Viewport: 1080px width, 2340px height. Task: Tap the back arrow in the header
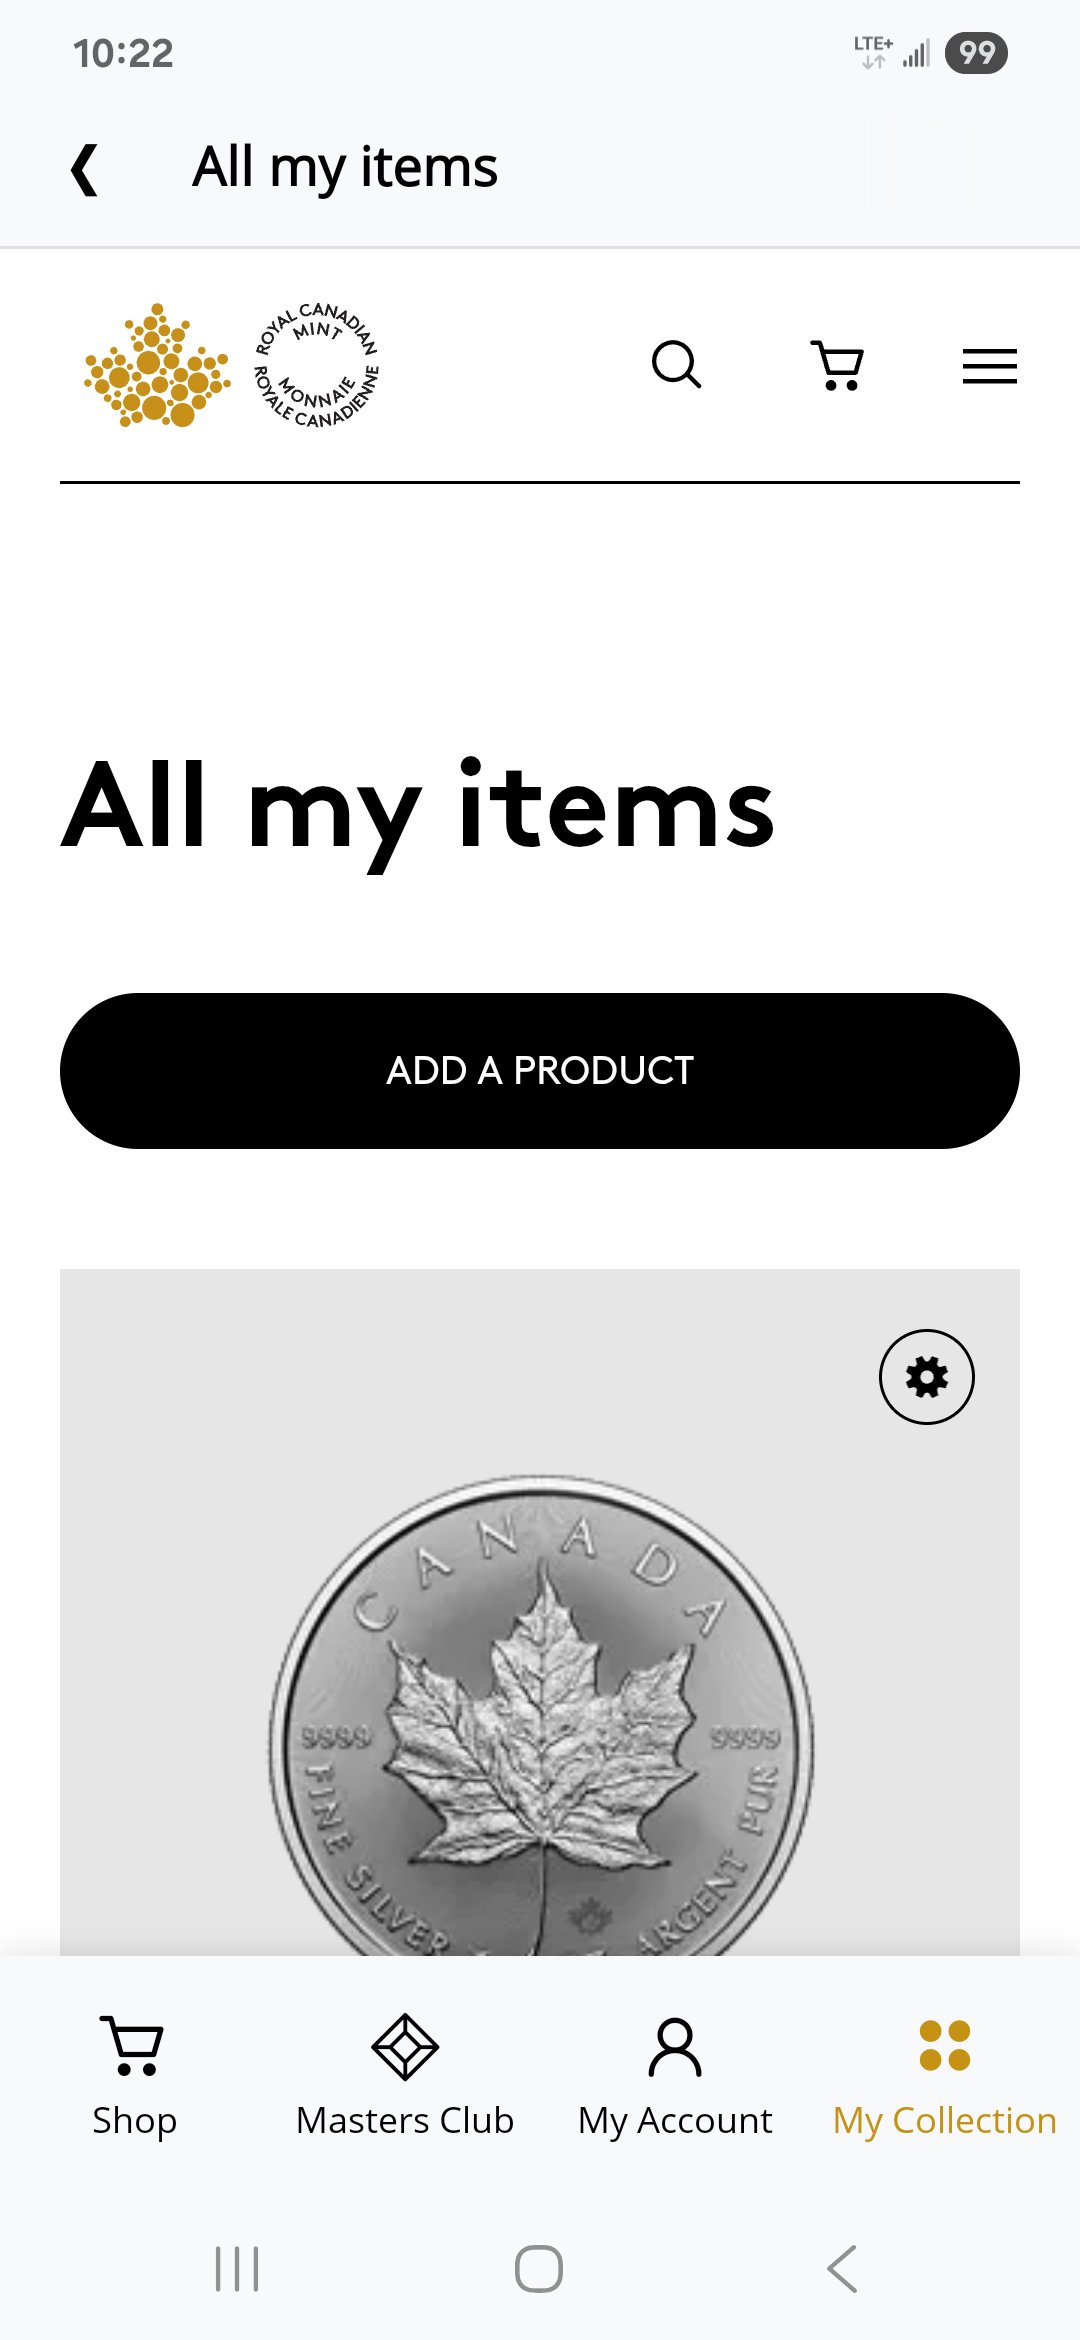coord(85,168)
